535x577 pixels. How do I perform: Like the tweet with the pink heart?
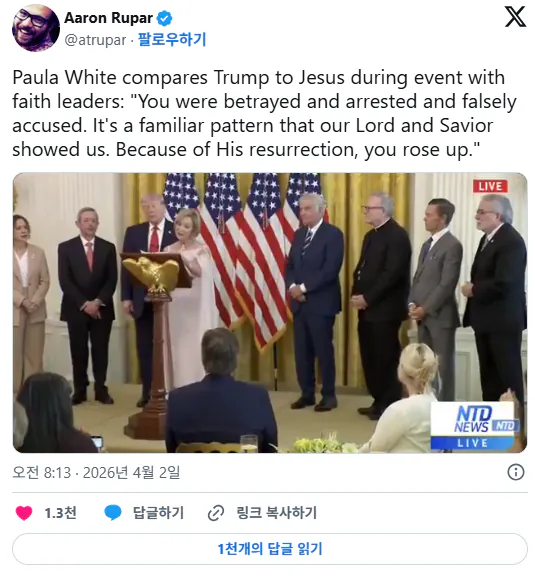24,513
